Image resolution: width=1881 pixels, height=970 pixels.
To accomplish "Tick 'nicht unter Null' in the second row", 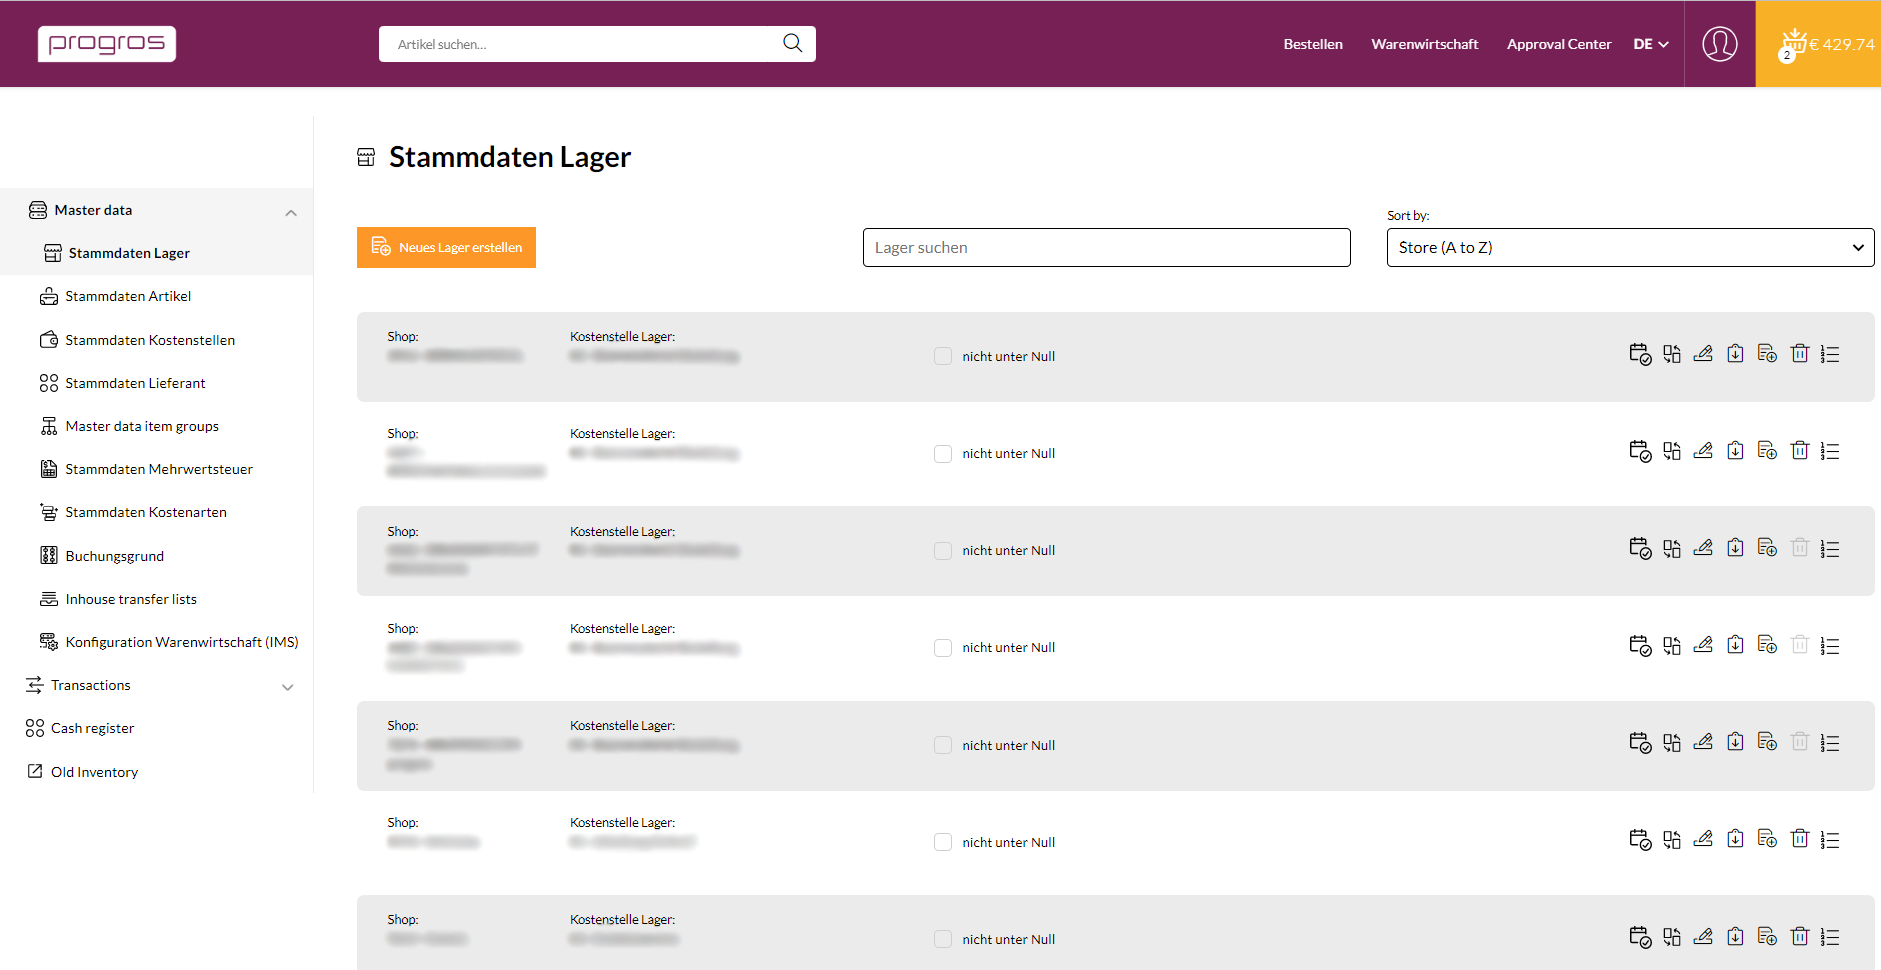I will (x=943, y=454).
